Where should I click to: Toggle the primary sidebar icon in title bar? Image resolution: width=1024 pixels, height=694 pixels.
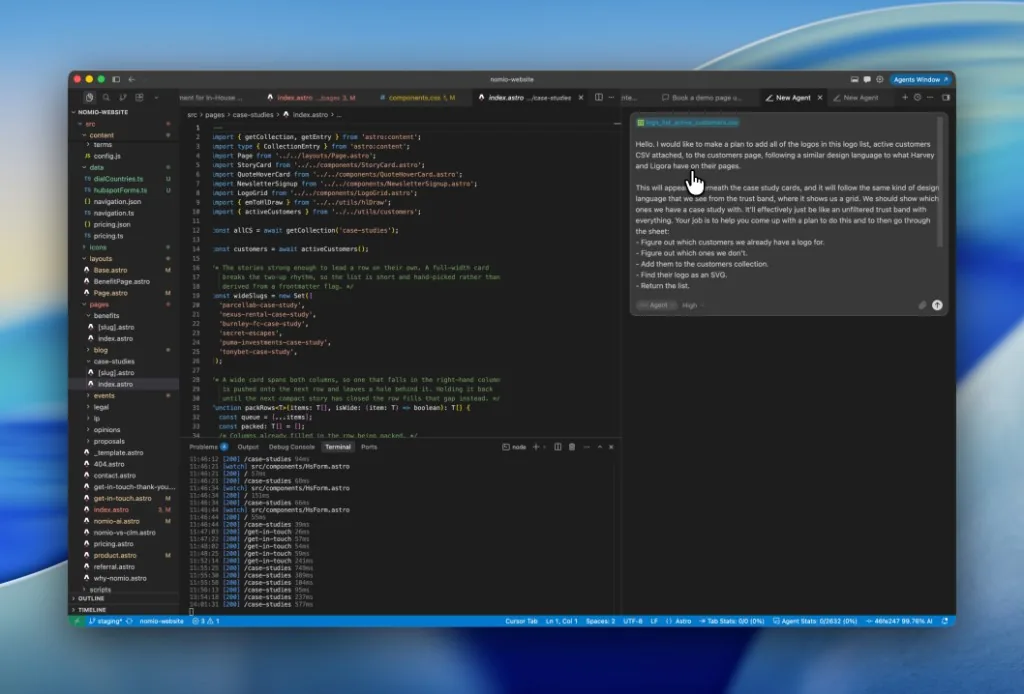pyautogui.click(x=116, y=79)
